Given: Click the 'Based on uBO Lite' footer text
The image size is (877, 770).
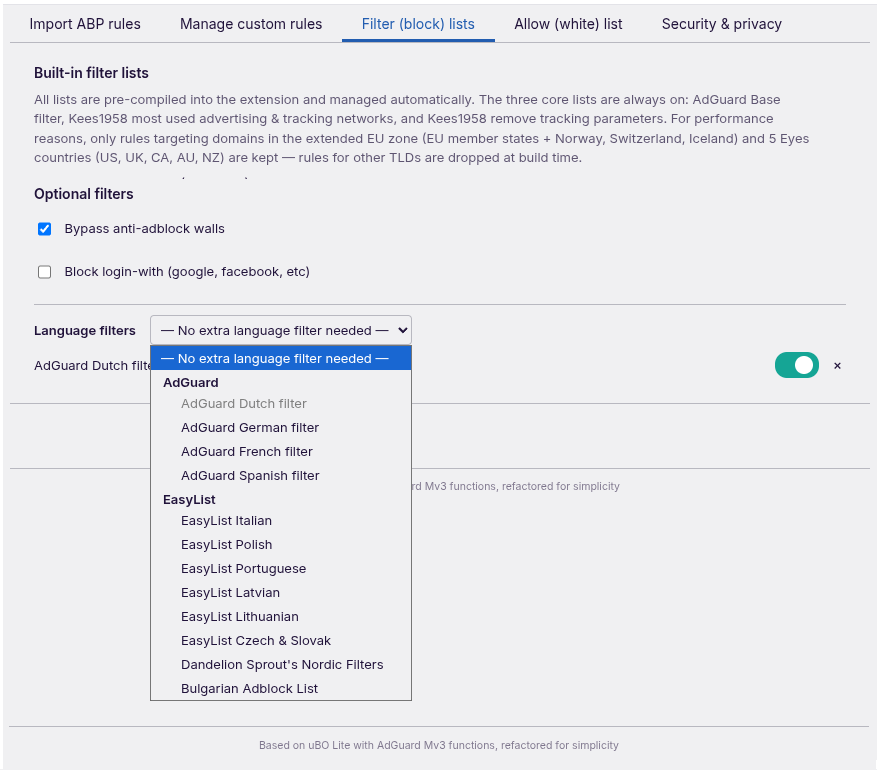Looking at the screenshot, I should [438, 745].
